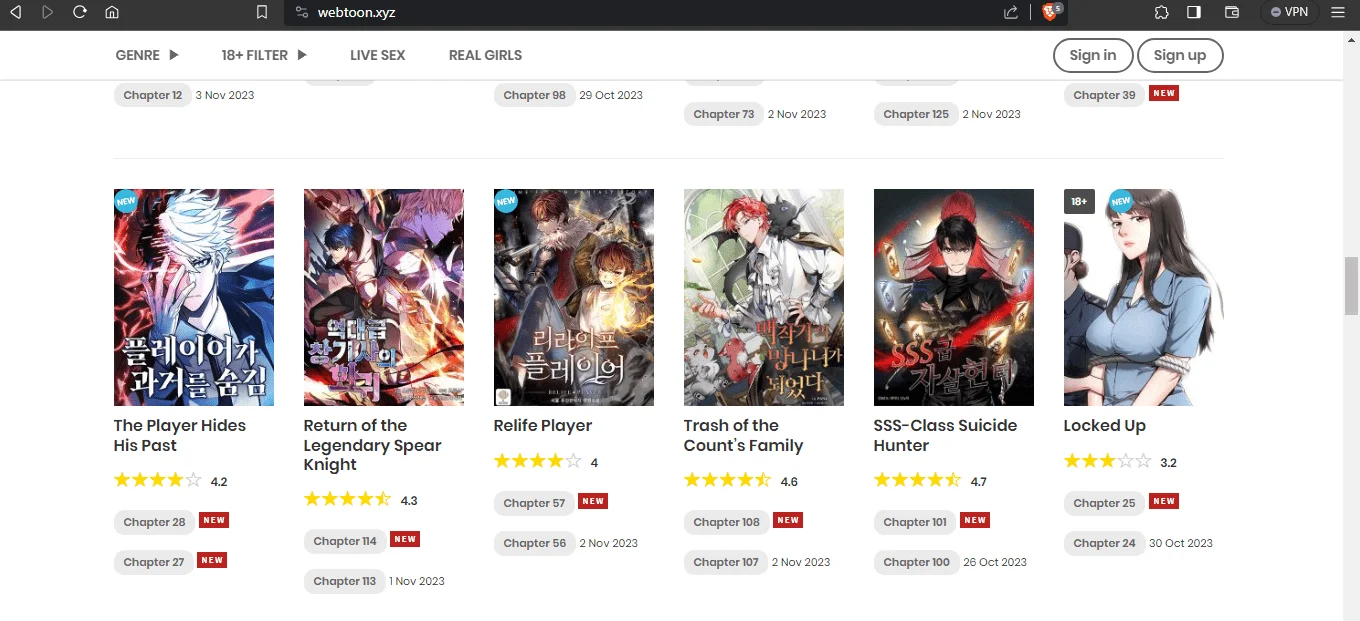Screen dimensions: 1360x621
Task: Reload the page with the refresh icon
Action: coord(80,12)
